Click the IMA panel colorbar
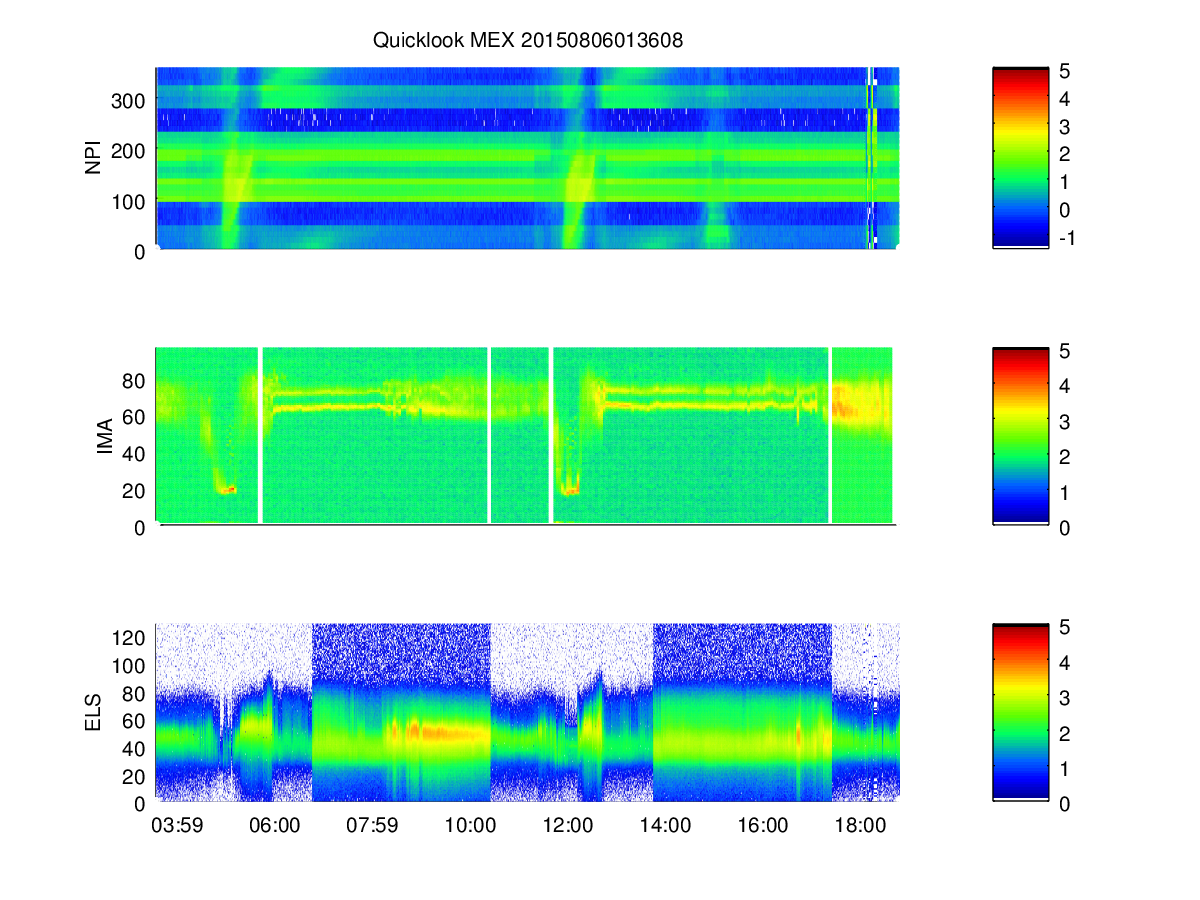 [1020, 436]
